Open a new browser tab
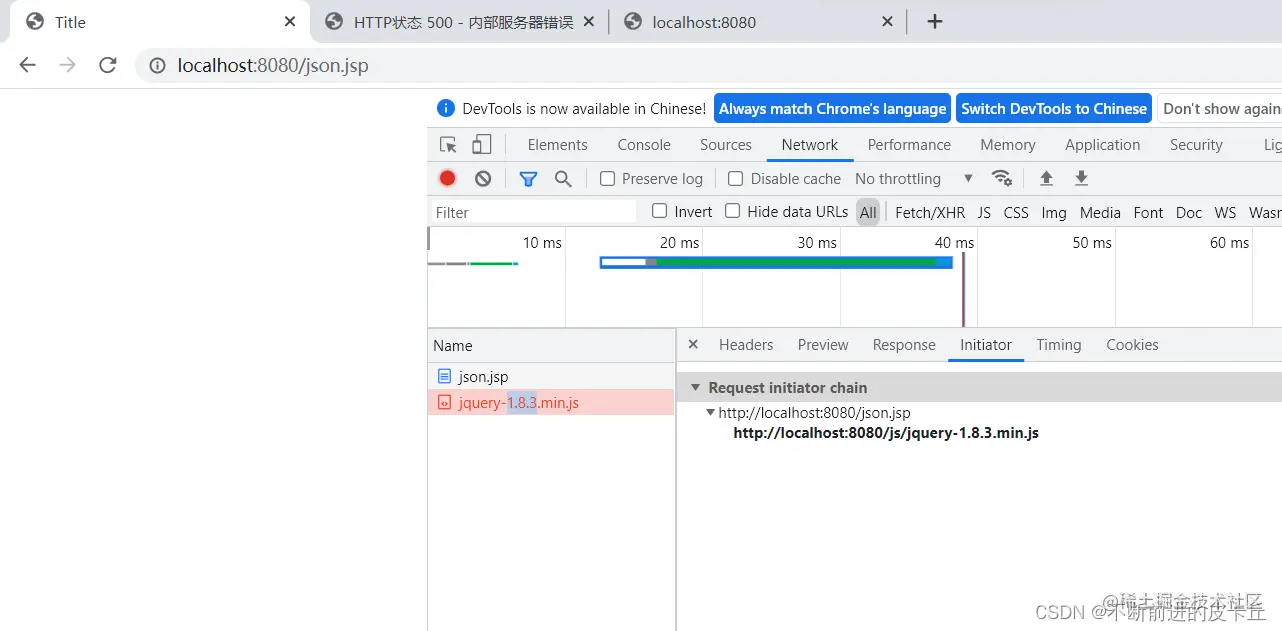1282x631 pixels. click(x=935, y=21)
